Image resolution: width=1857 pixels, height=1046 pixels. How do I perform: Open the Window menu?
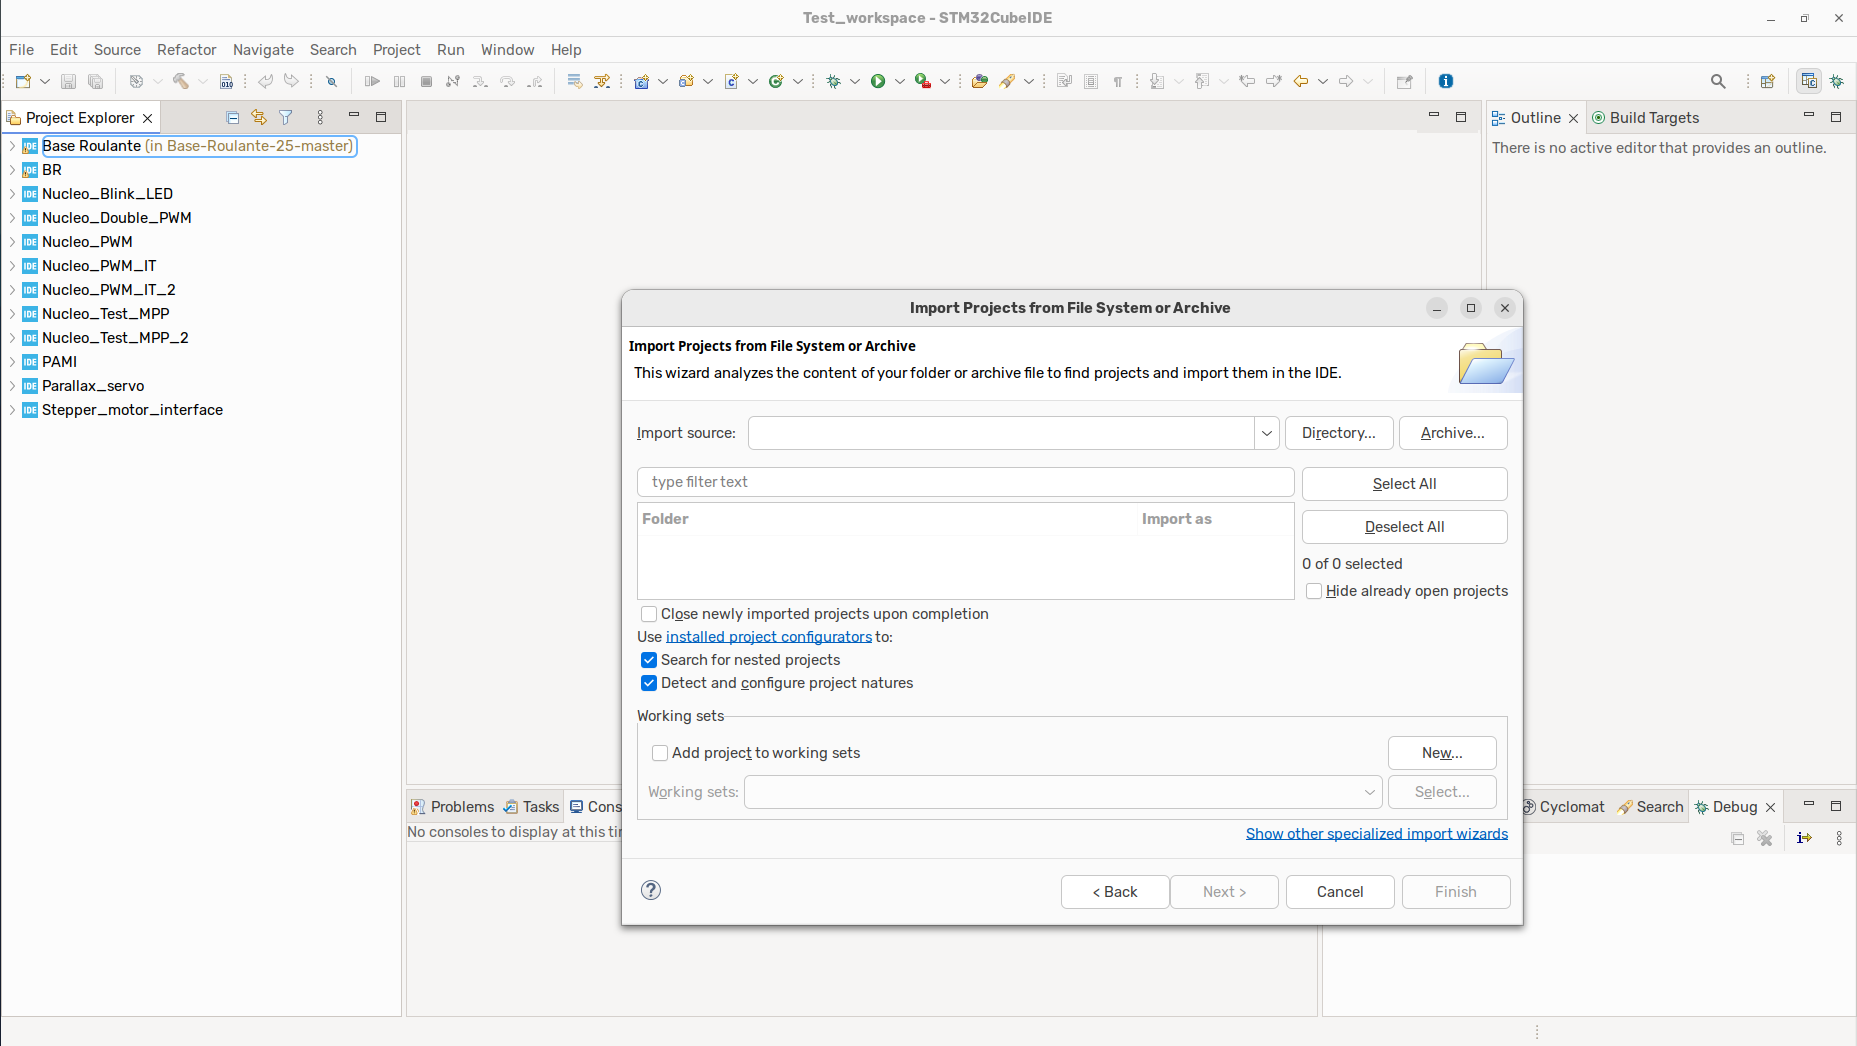[508, 50]
